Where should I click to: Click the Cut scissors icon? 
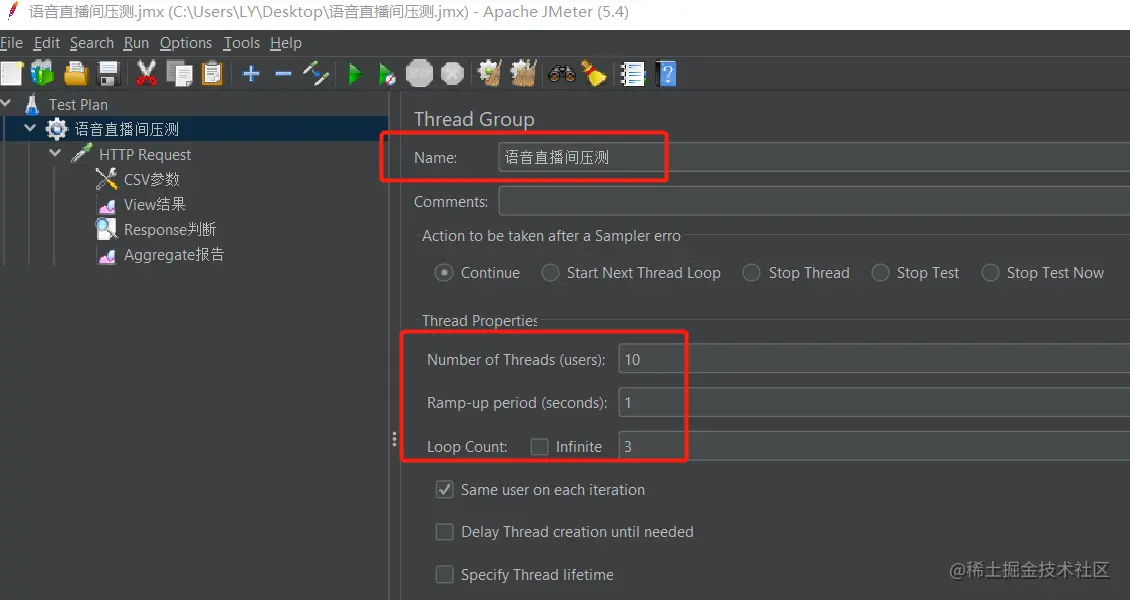tap(146, 73)
